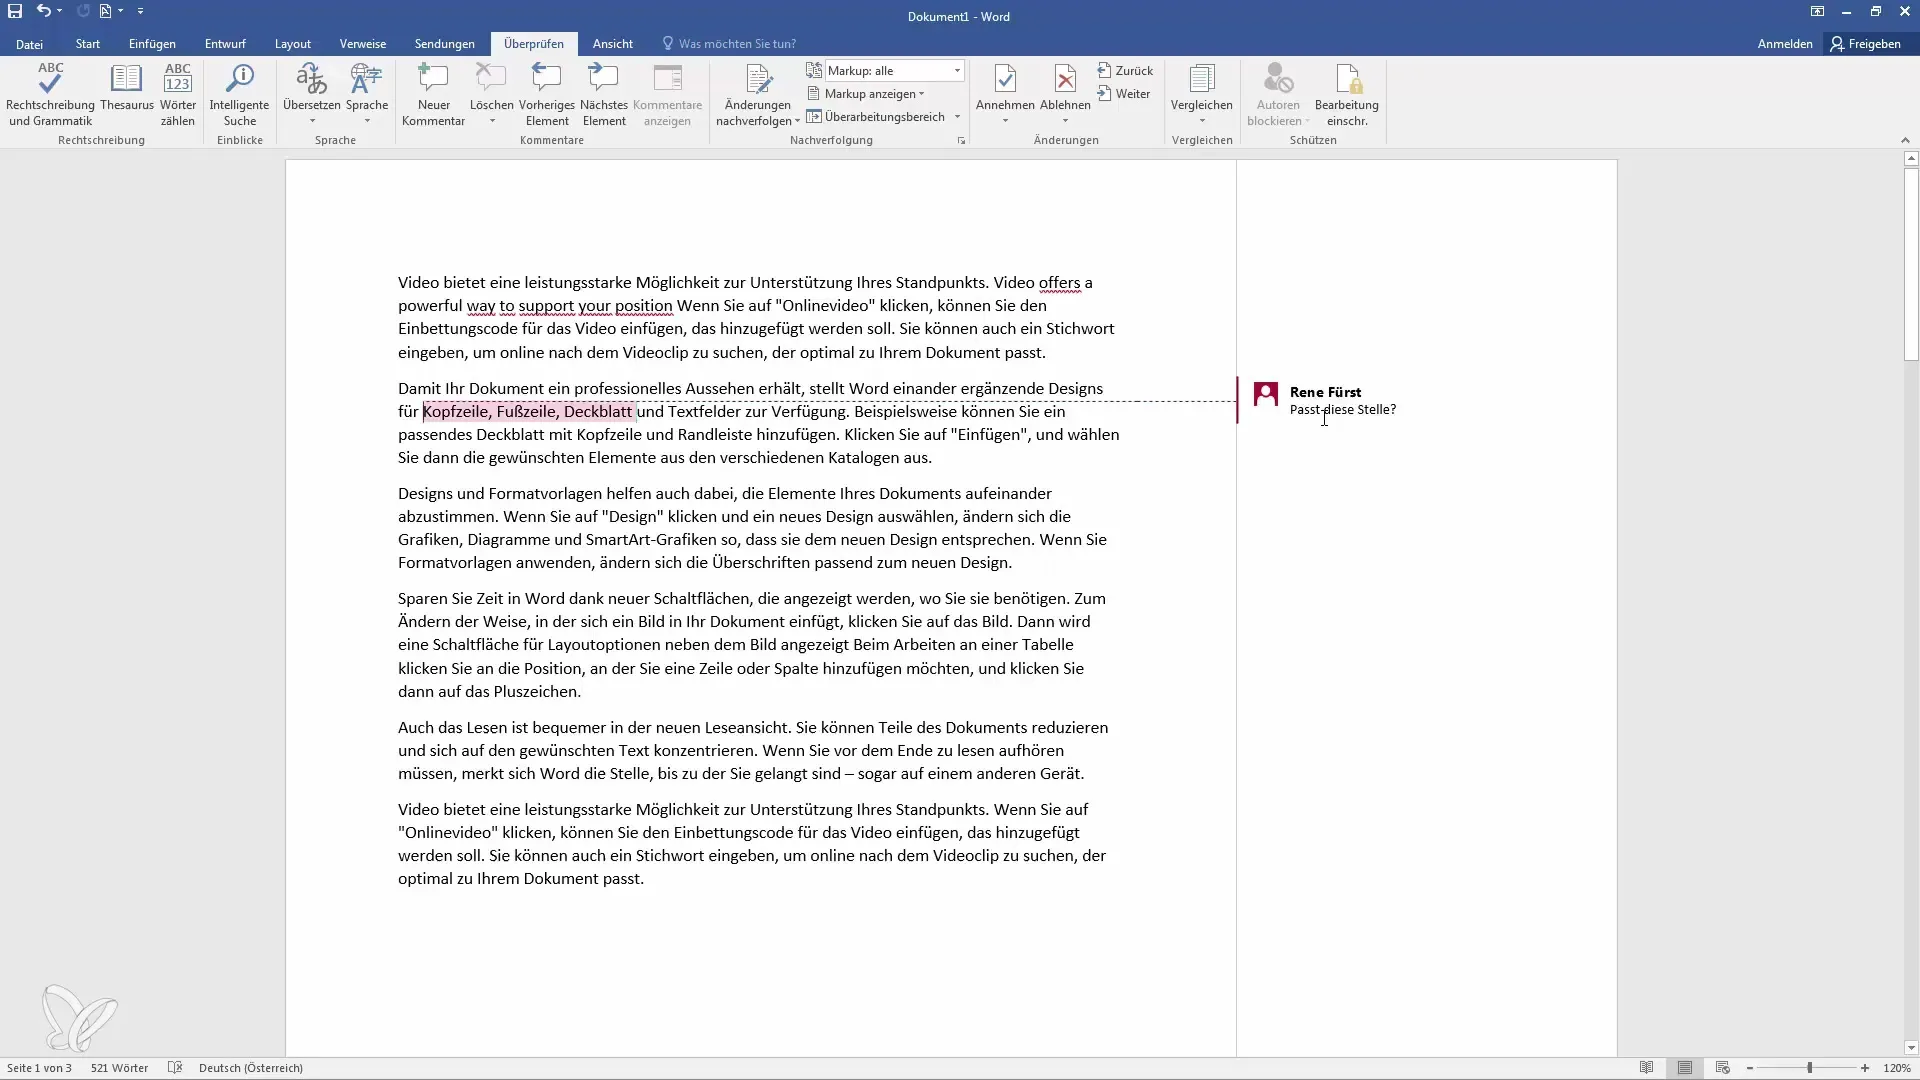Screen dimensions: 1920x1080
Task: Go to next change with Weiter
Action: click(x=1123, y=94)
